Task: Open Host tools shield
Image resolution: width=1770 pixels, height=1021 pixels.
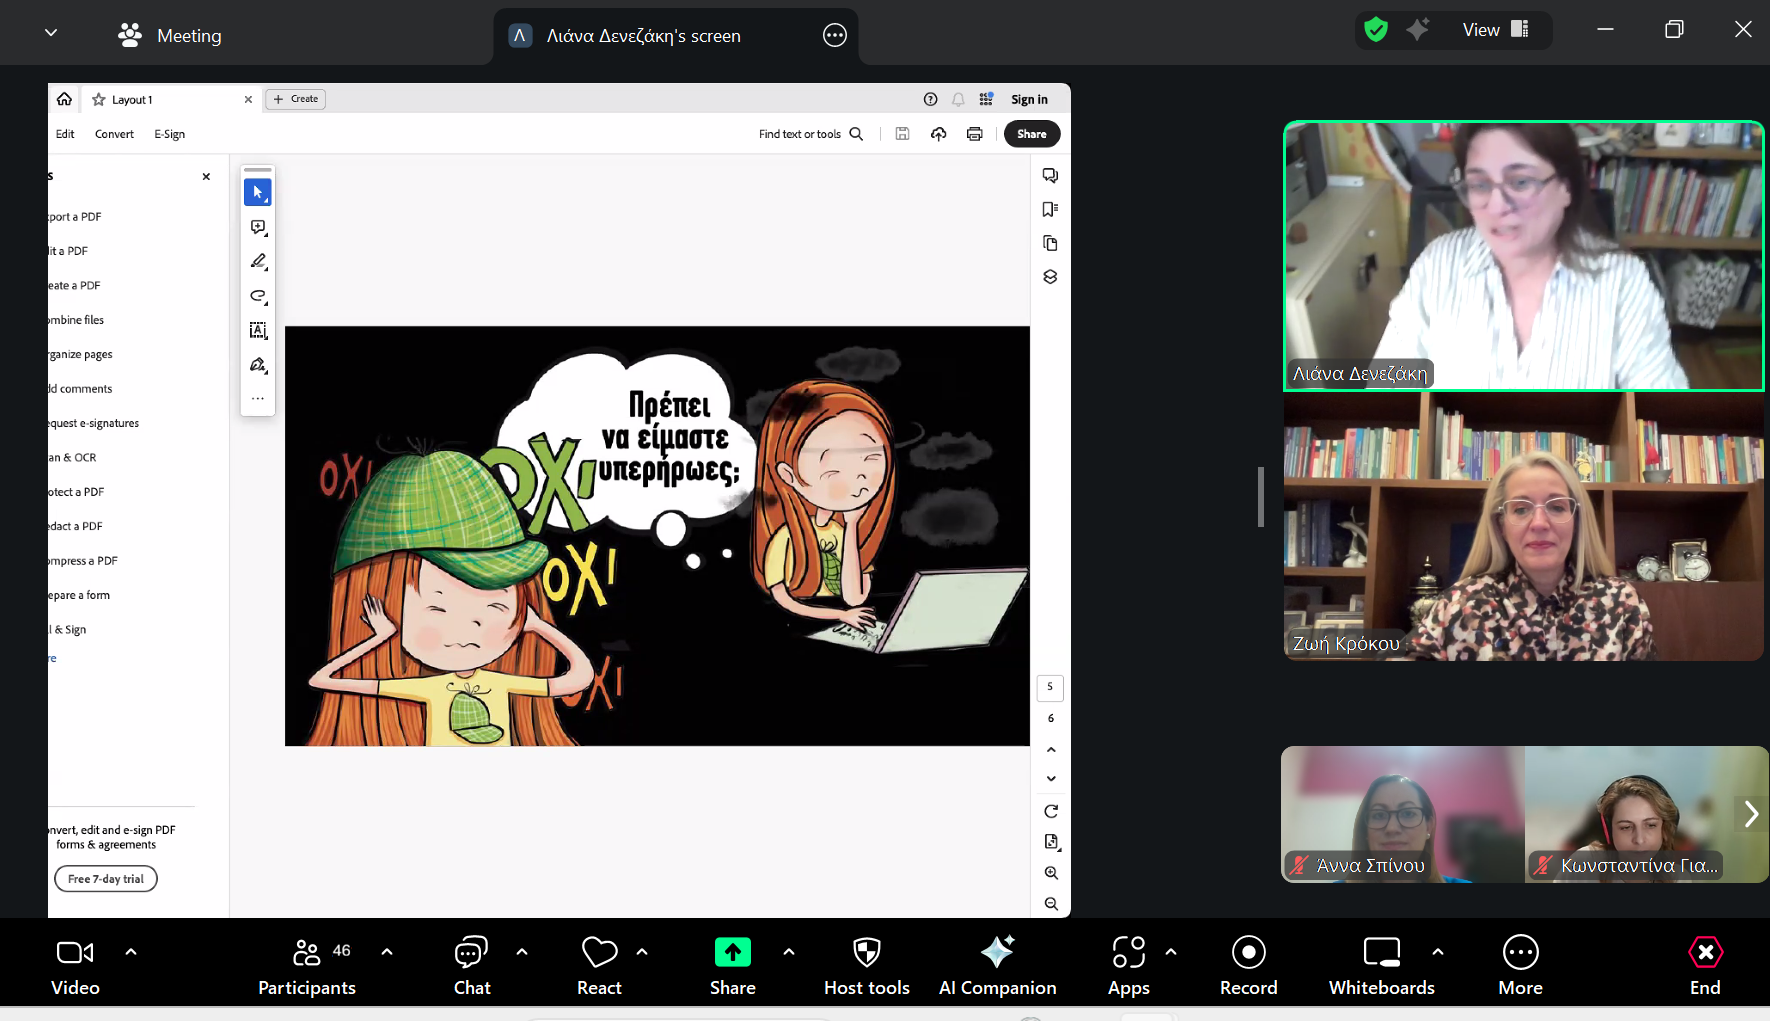Action: pos(866,965)
